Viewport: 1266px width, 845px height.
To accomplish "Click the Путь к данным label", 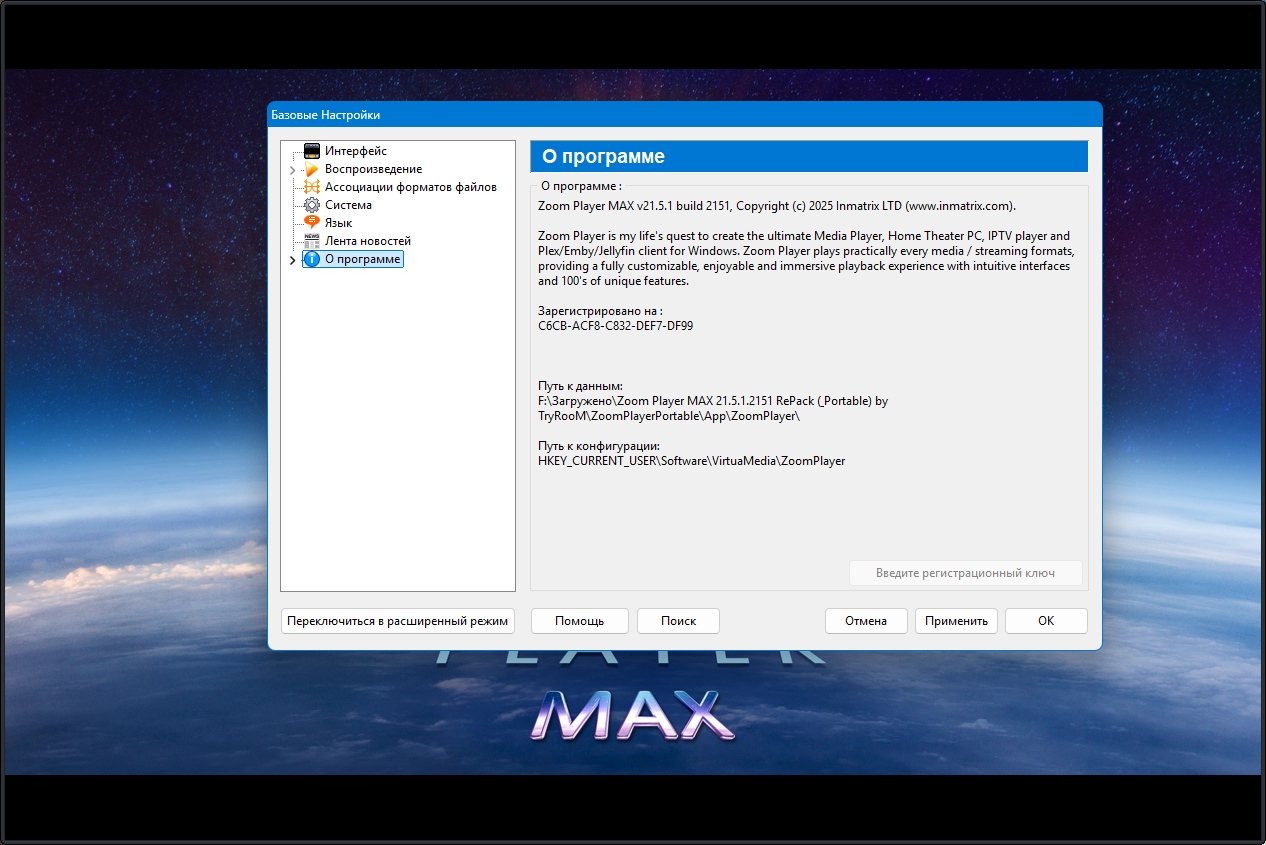I will (x=580, y=386).
